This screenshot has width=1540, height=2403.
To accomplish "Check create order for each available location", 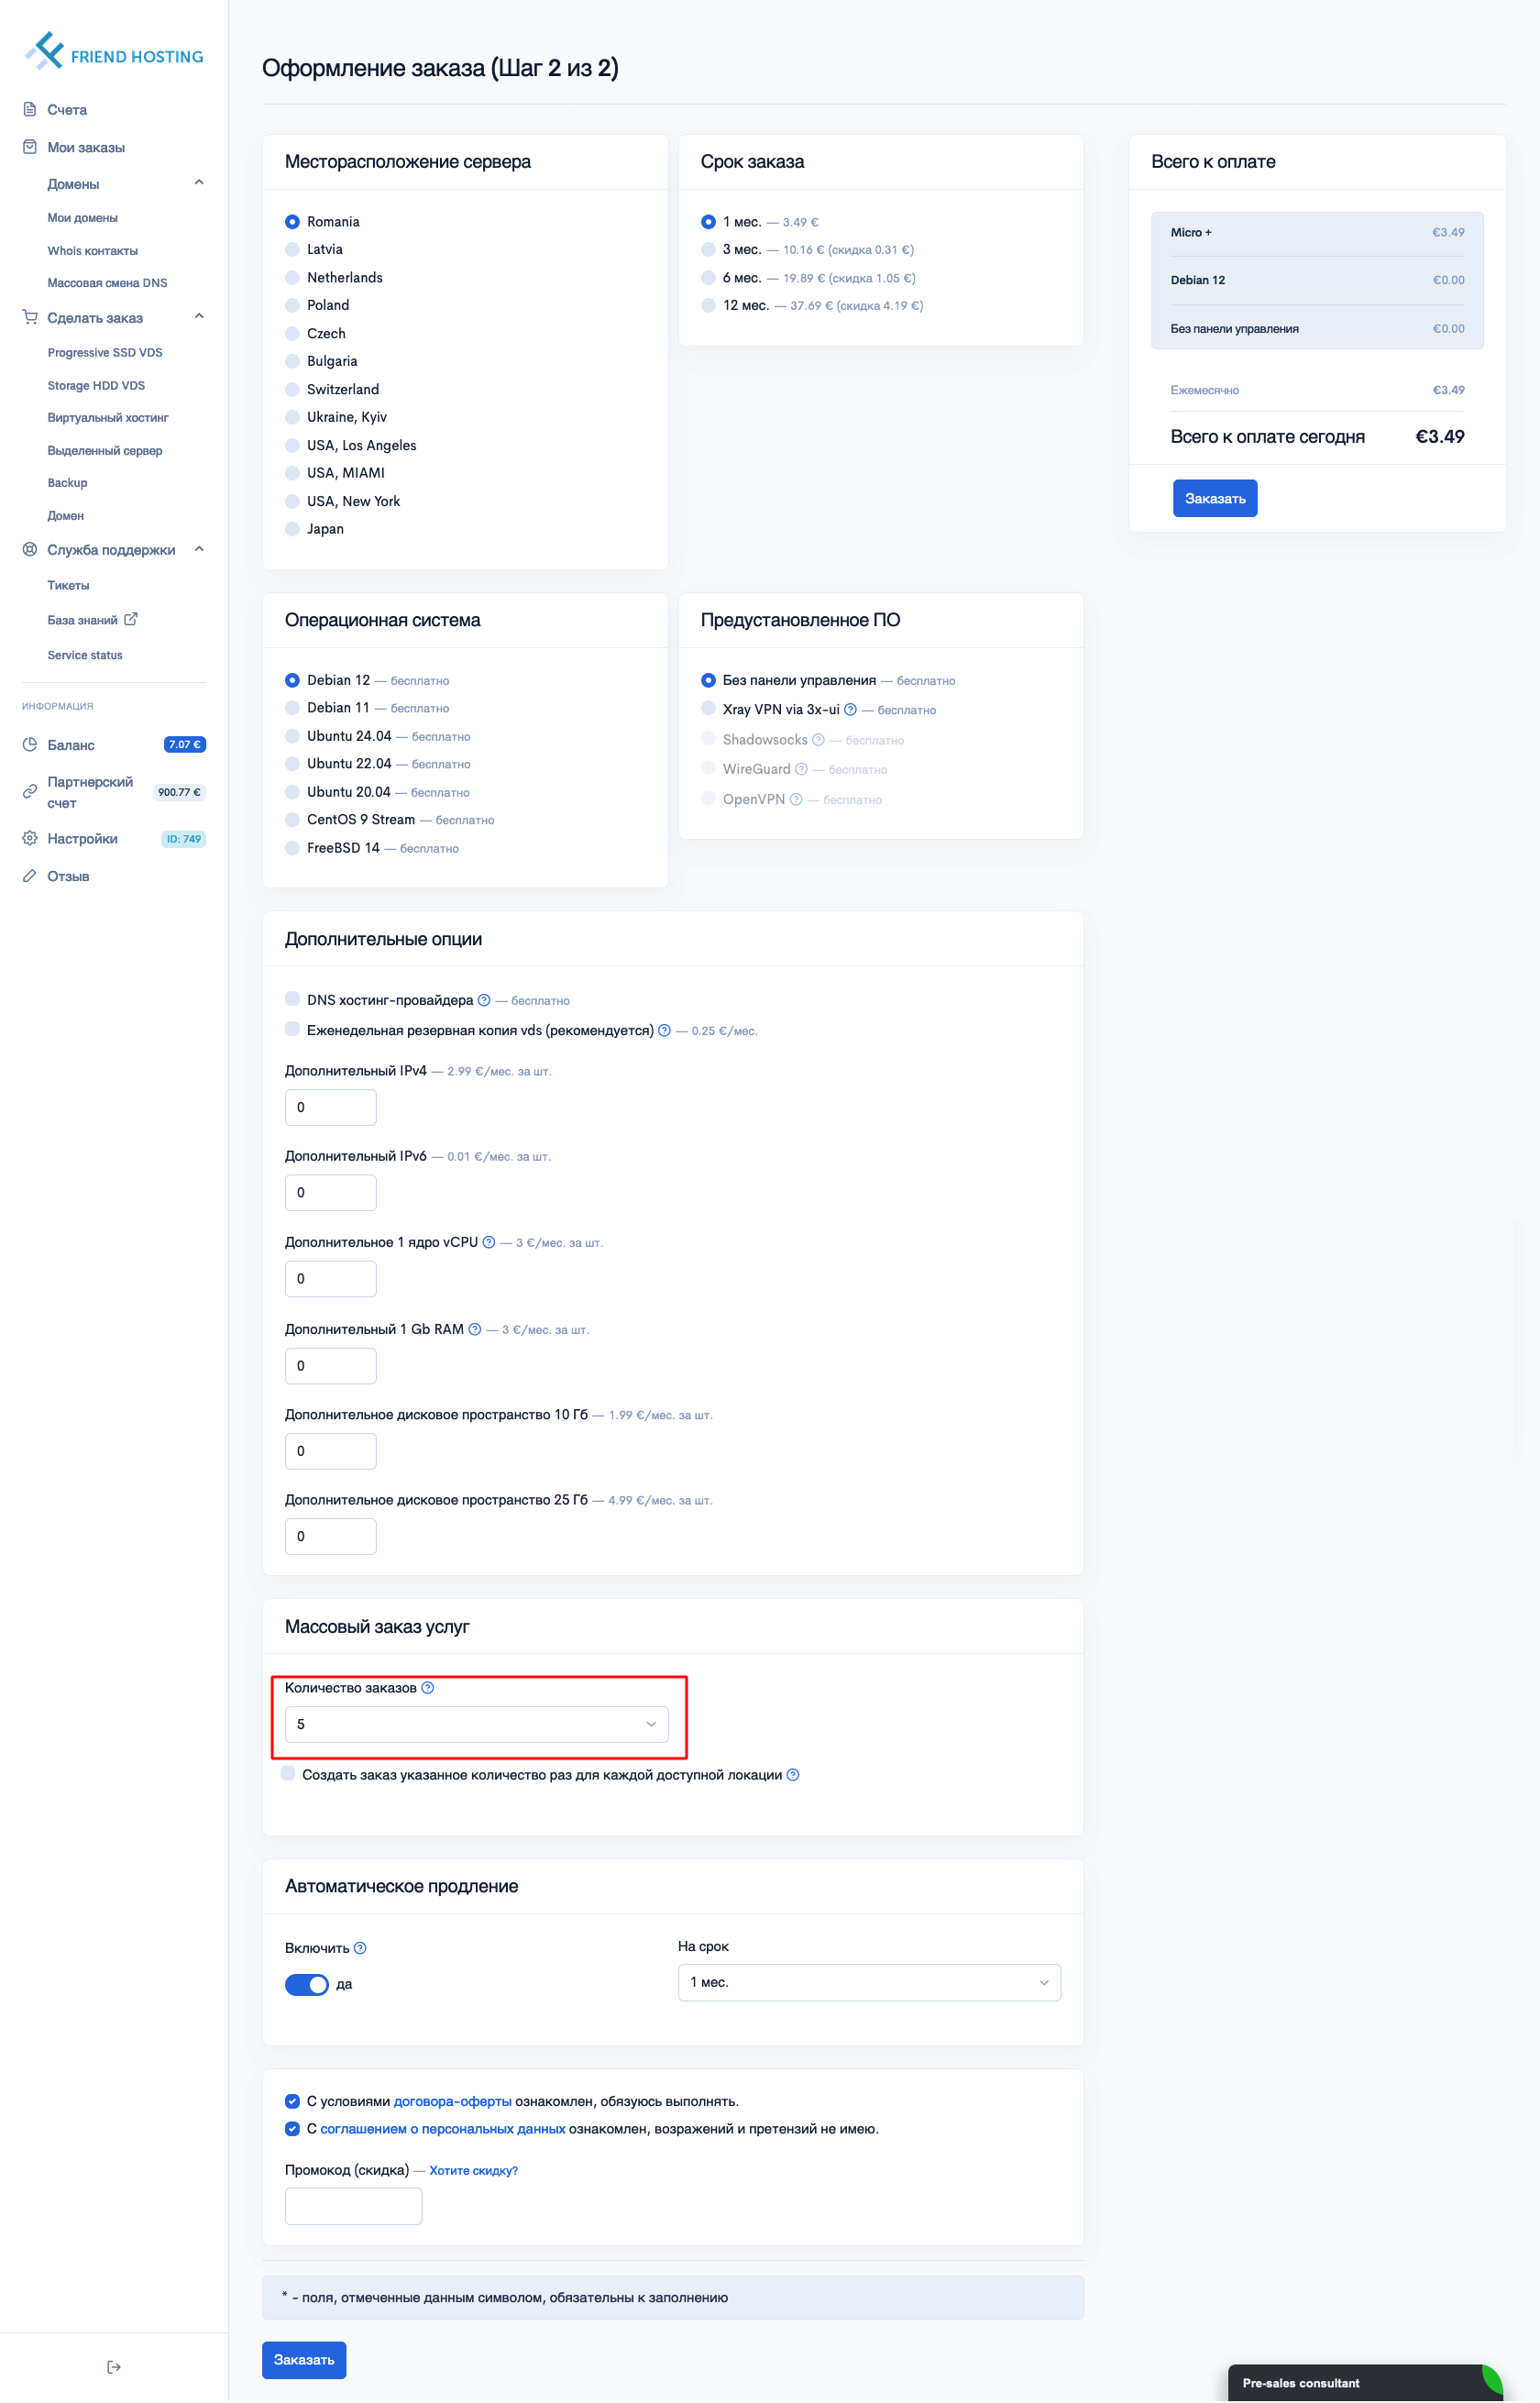I will (288, 1773).
